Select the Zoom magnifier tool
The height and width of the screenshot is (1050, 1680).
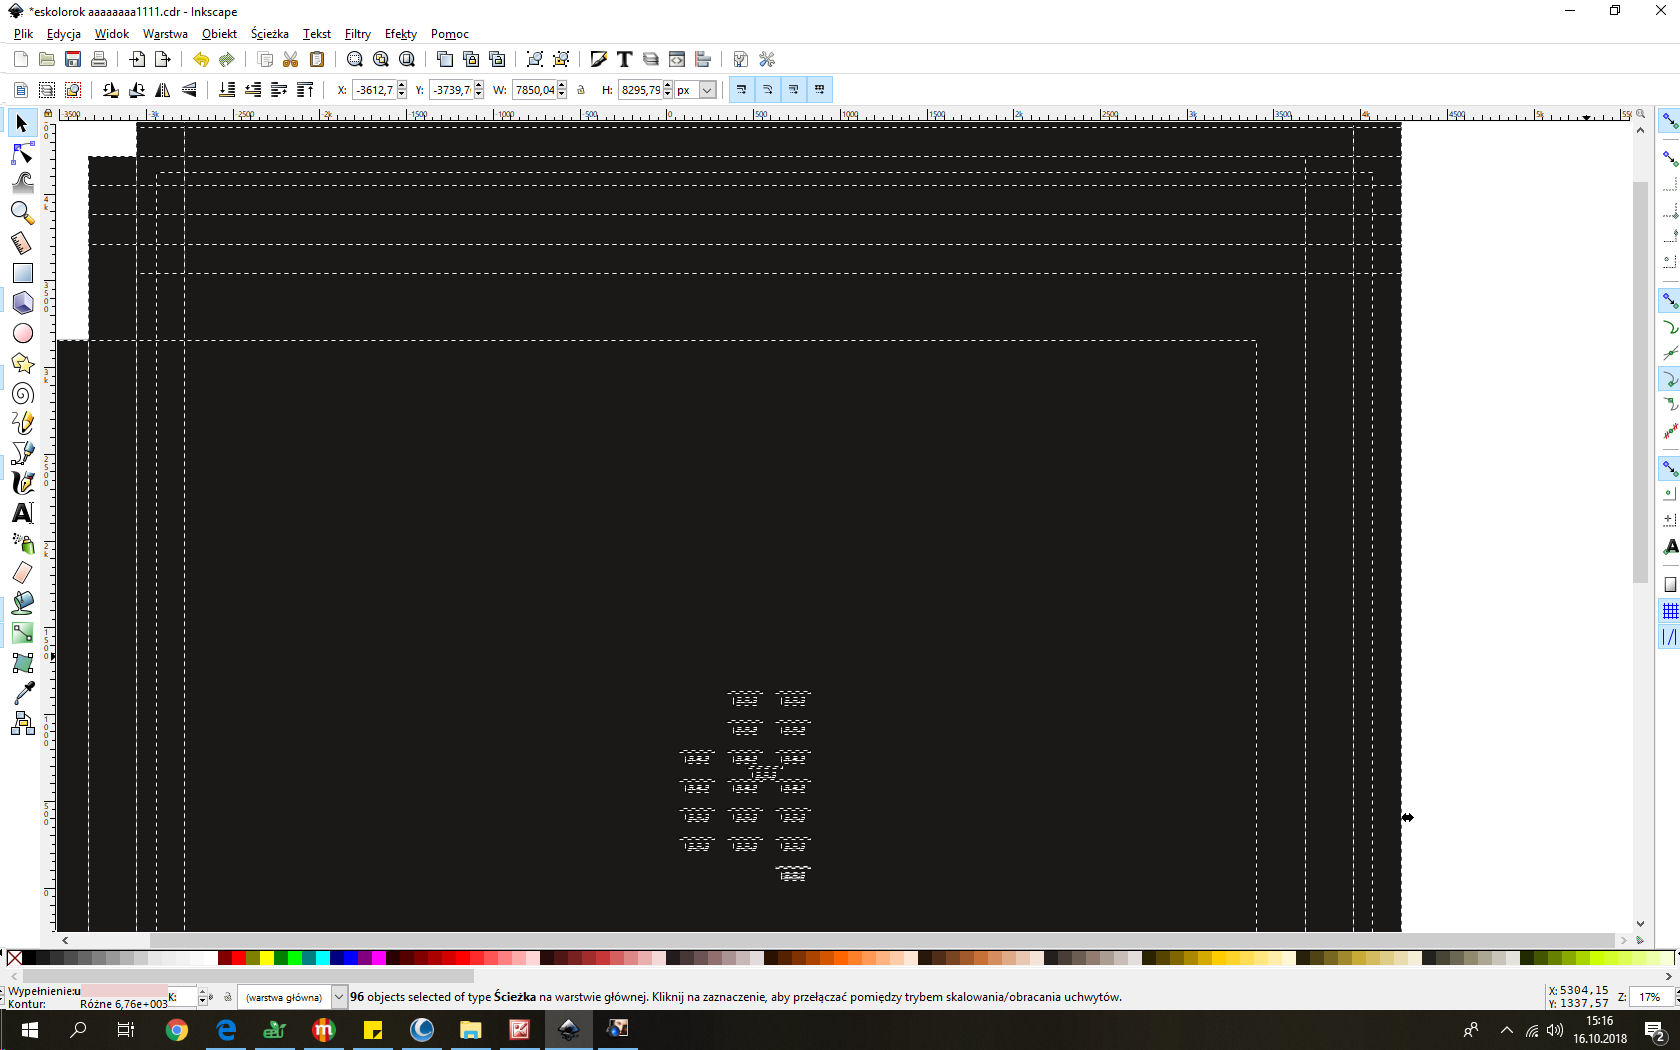[22, 213]
